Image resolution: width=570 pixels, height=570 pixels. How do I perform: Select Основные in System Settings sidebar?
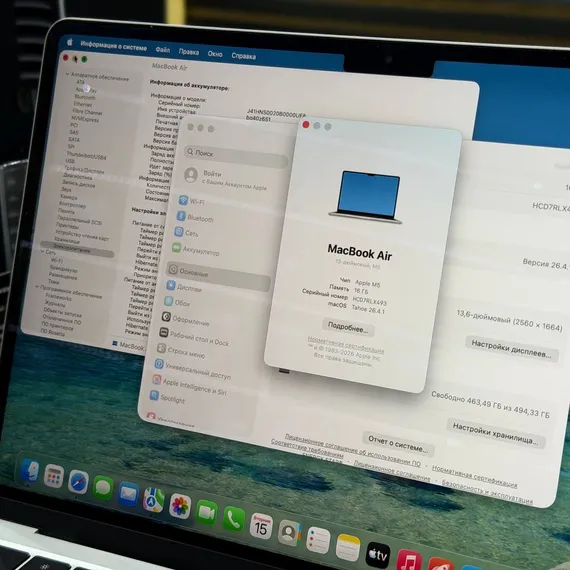point(218,276)
